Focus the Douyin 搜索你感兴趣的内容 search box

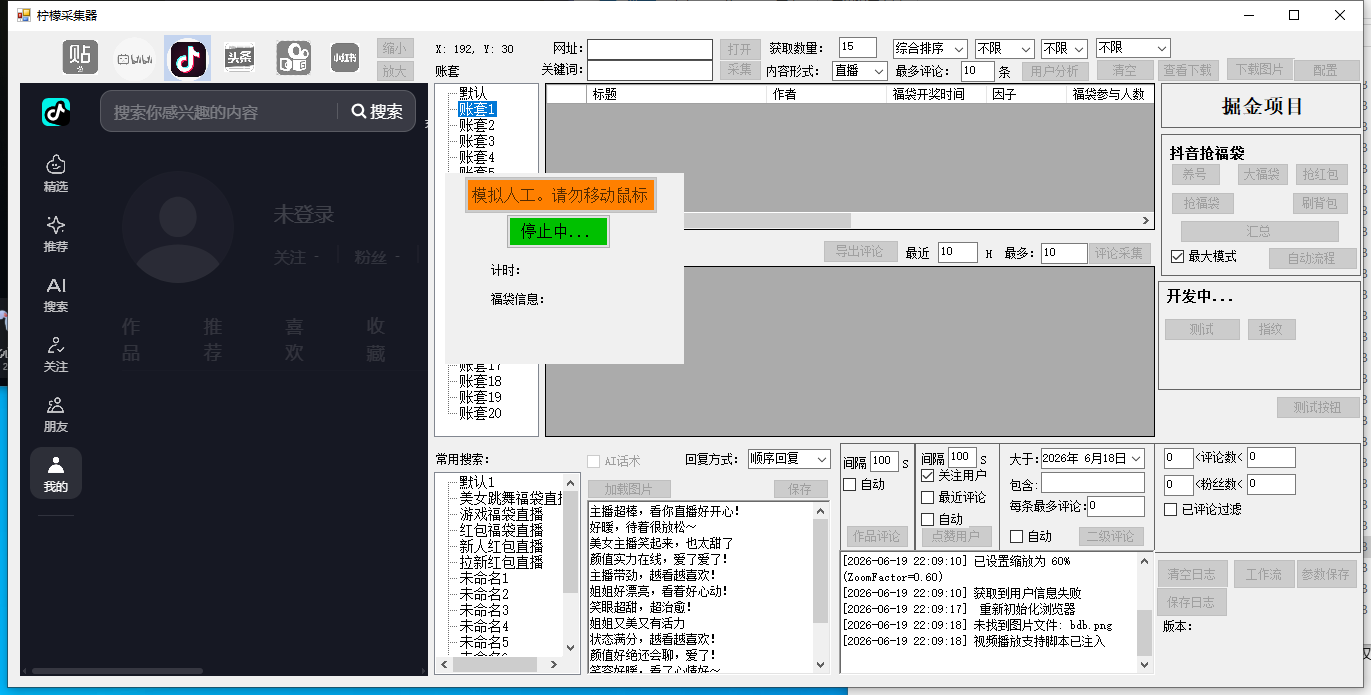coord(220,112)
